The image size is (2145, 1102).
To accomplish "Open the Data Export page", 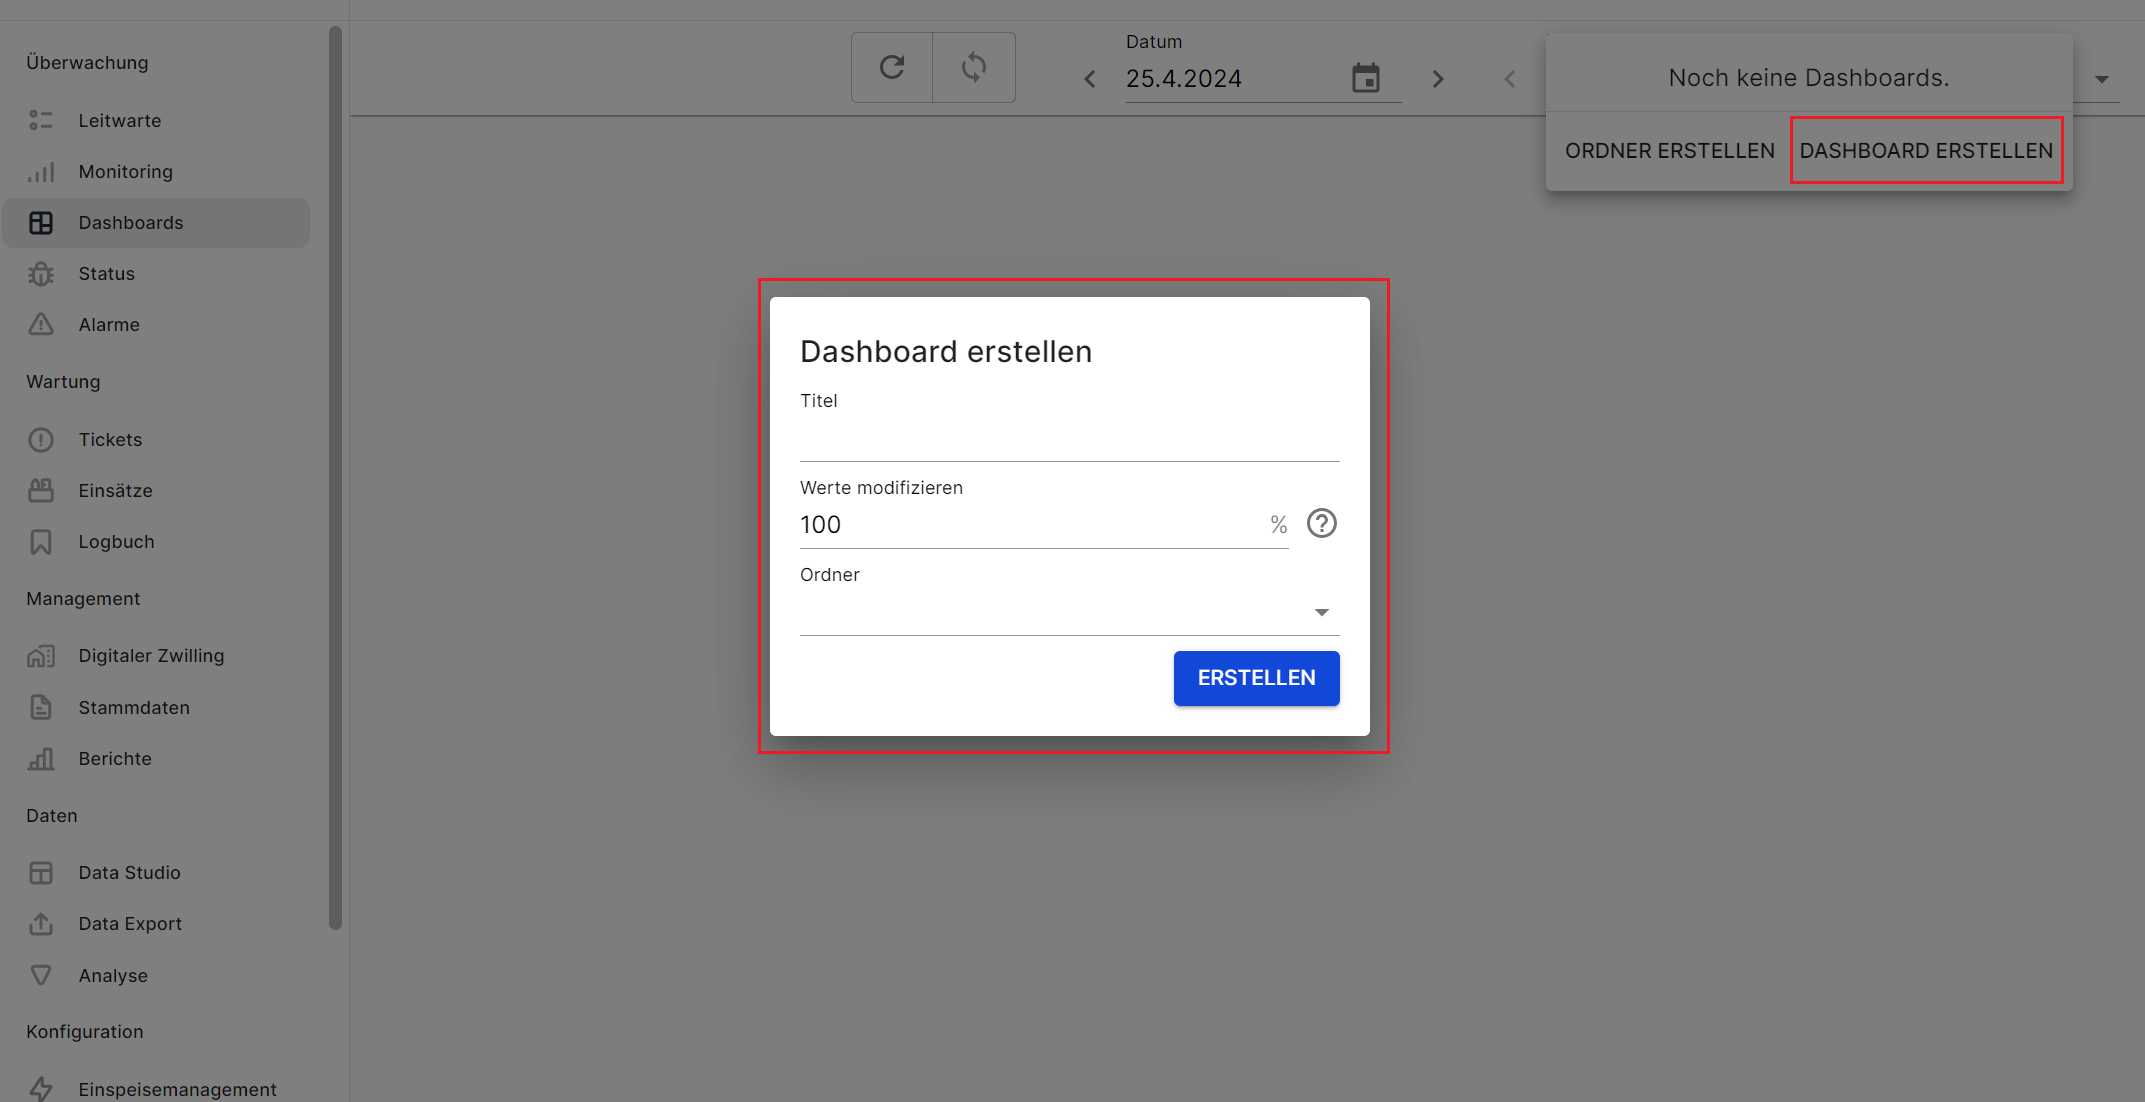I will click(130, 924).
